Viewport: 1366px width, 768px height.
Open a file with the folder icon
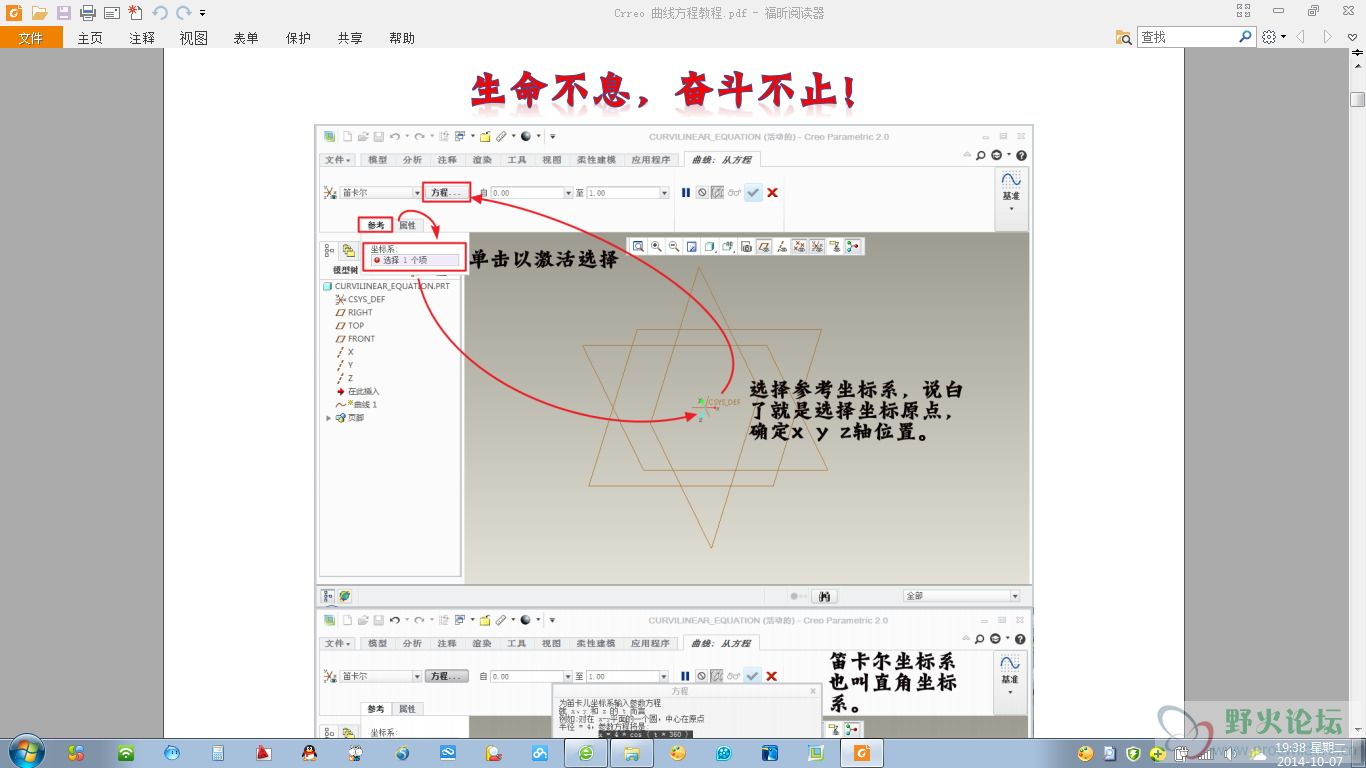(39, 13)
